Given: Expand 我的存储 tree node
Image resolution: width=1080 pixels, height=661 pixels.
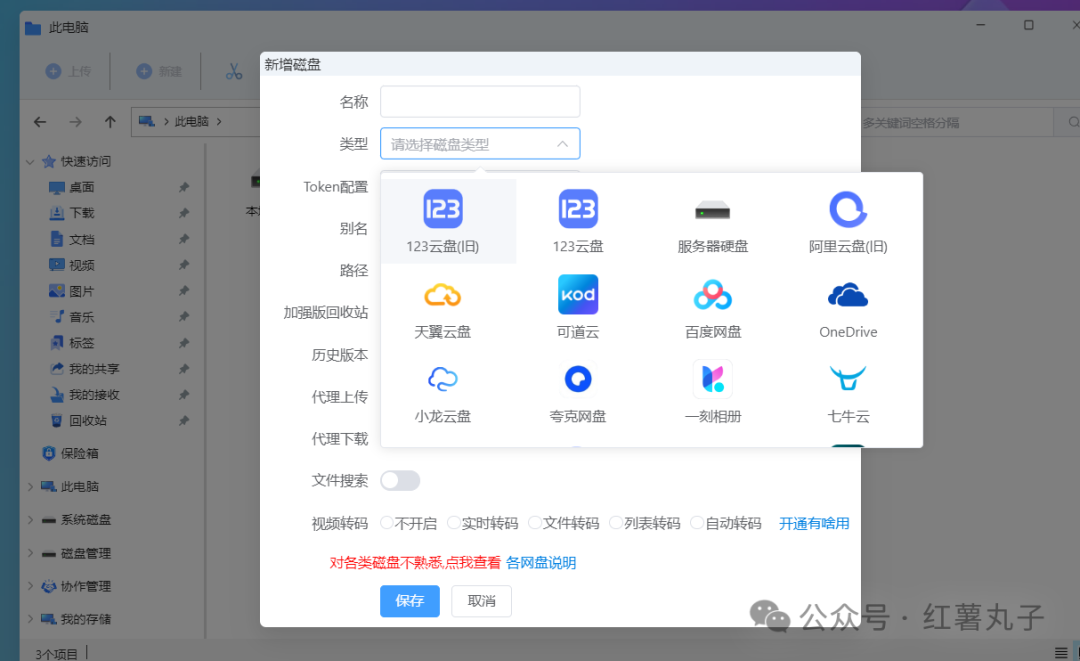Looking at the screenshot, I should [30, 619].
